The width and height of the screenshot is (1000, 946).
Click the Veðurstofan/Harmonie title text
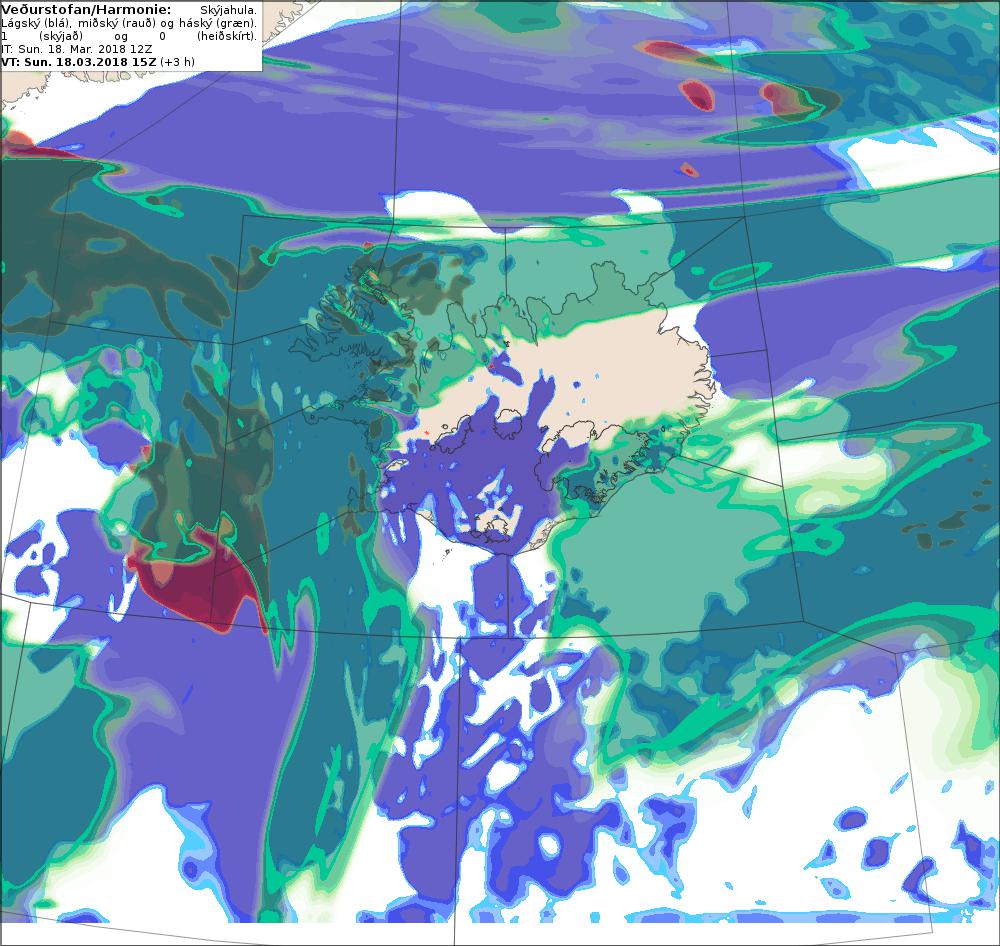click(x=86, y=10)
